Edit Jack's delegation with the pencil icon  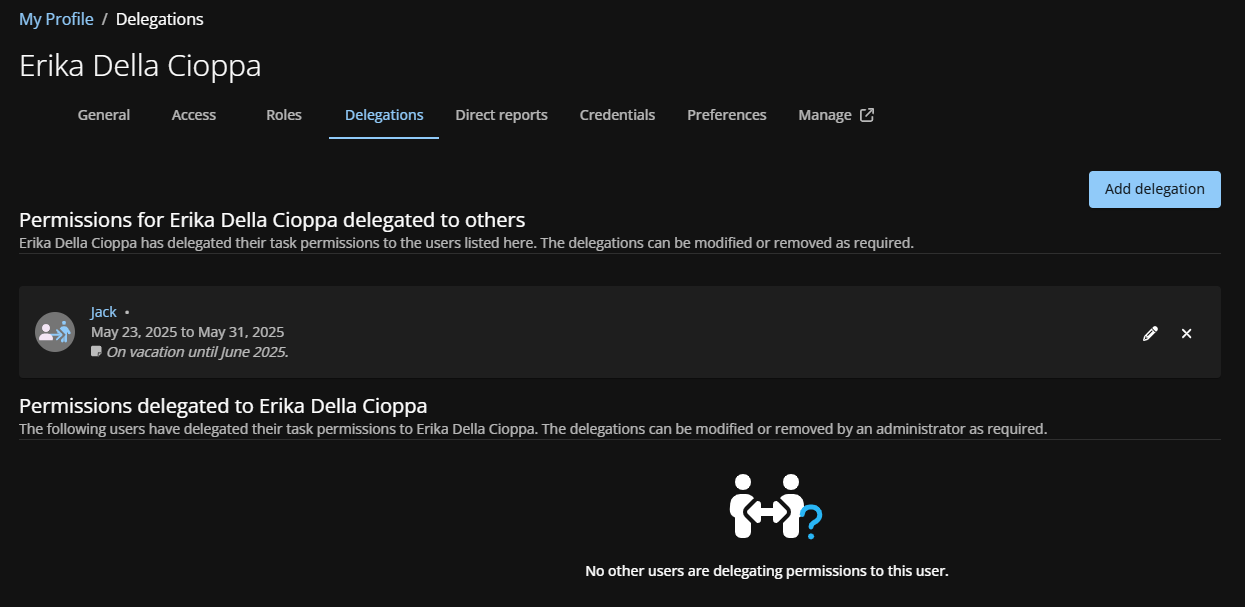tap(1150, 333)
